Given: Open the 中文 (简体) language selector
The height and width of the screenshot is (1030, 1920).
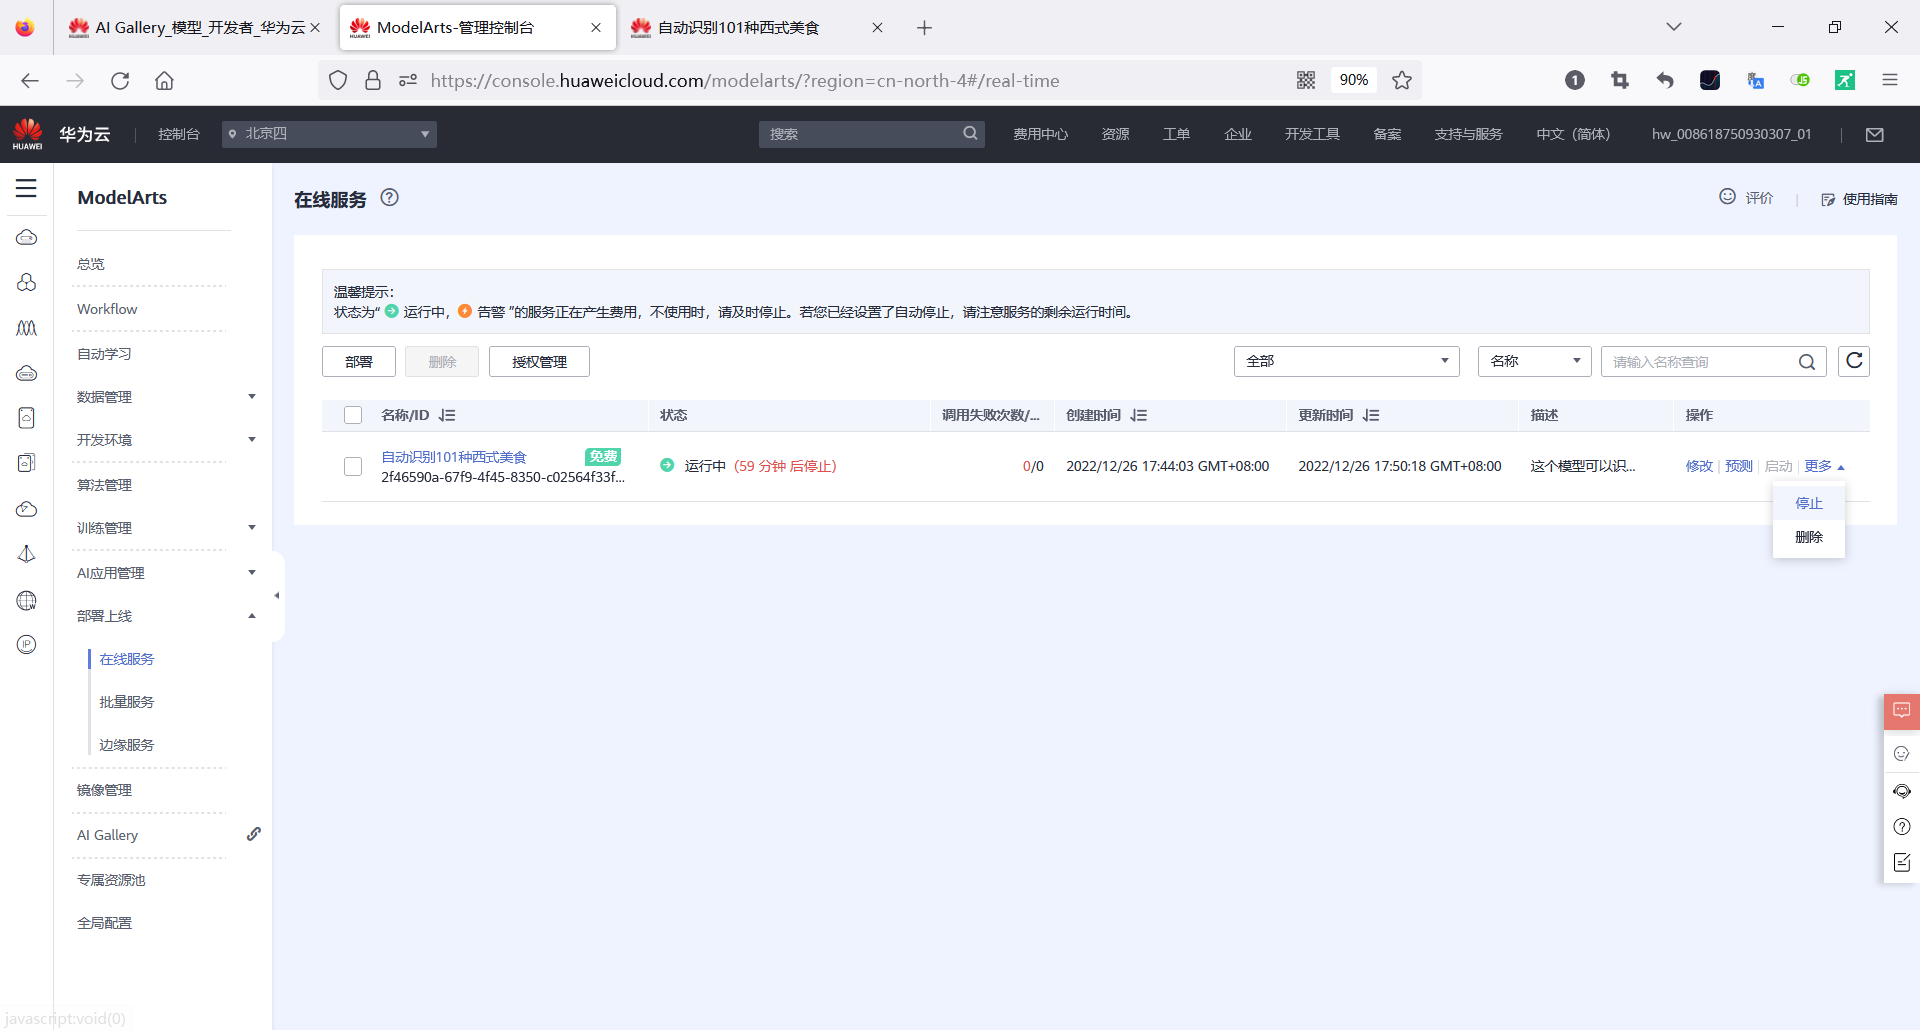Looking at the screenshot, I should pyautogui.click(x=1573, y=134).
